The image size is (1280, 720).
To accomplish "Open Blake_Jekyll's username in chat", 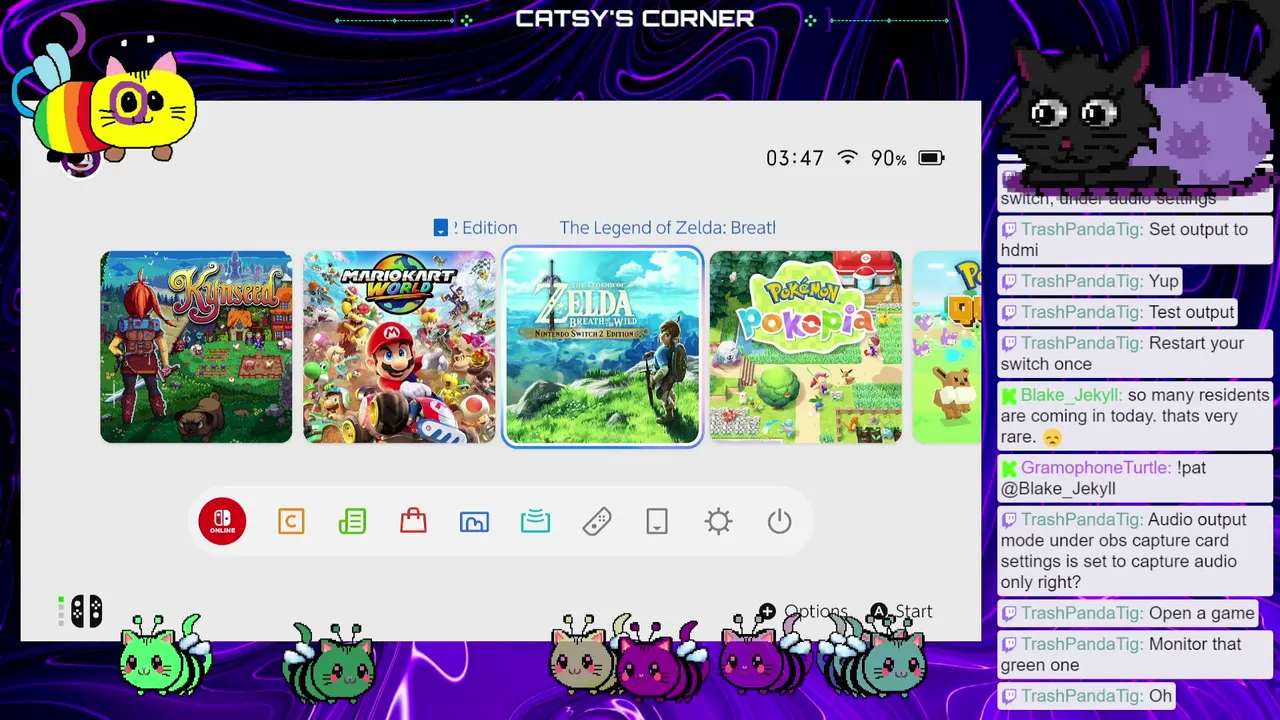I will click(1069, 395).
